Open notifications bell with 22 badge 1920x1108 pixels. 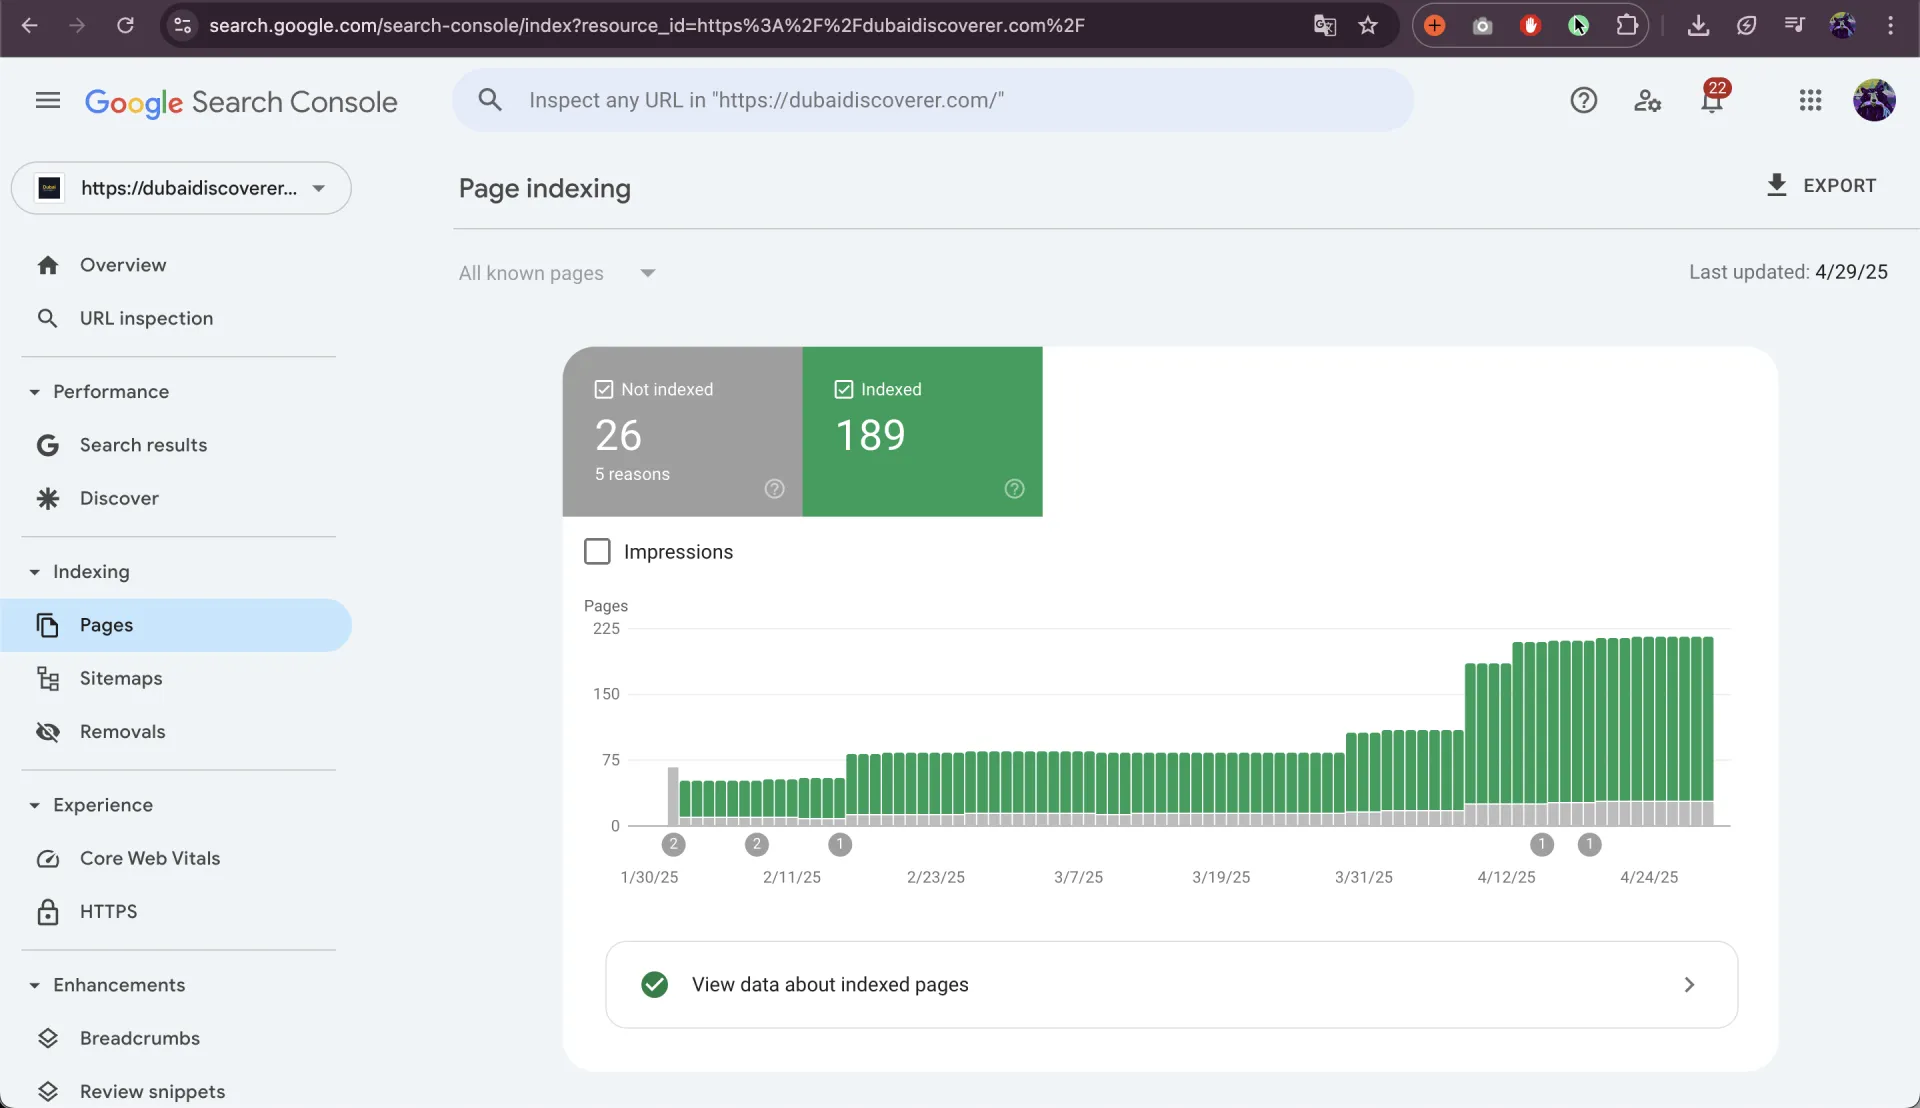coord(1713,99)
